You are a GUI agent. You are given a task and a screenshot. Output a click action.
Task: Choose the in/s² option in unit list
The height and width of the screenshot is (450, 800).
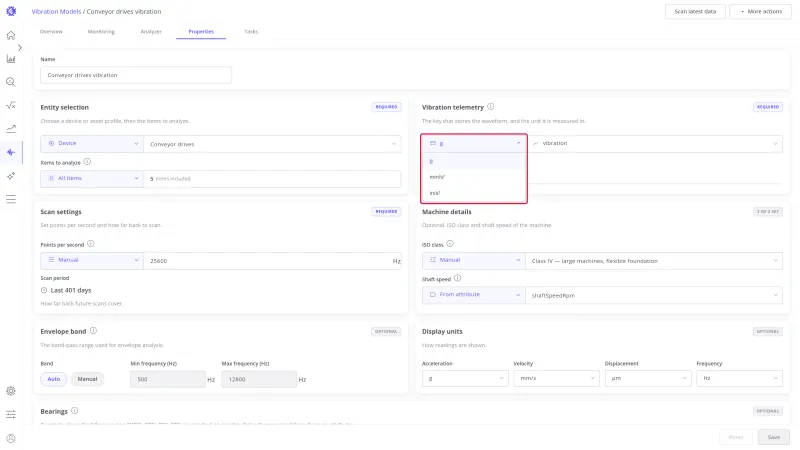pyautogui.click(x=473, y=193)
